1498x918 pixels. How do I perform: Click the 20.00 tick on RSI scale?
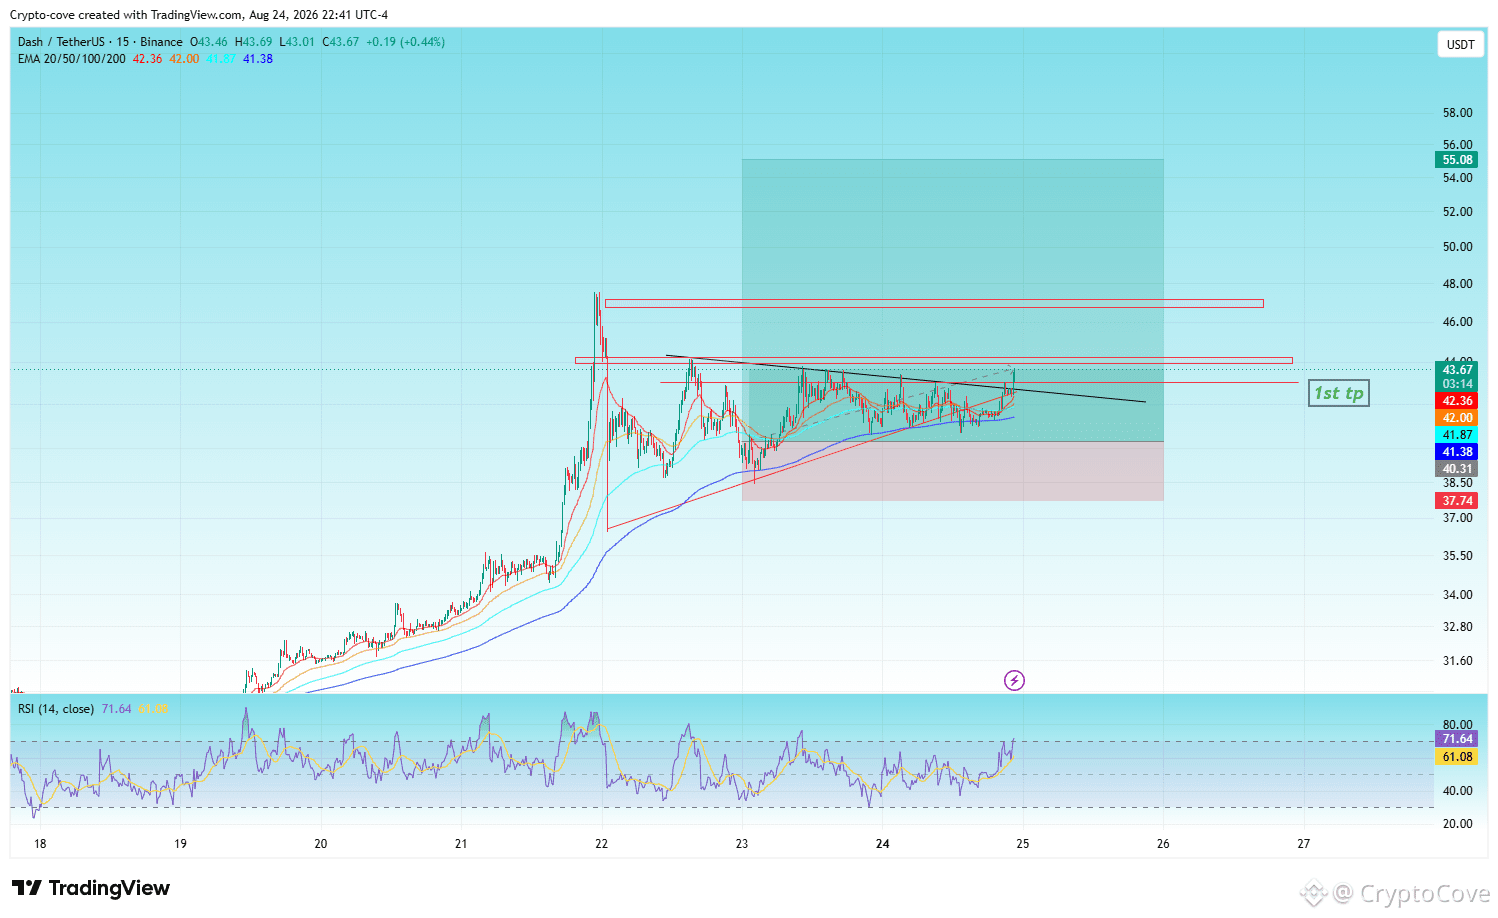(x=1457, y=824)
